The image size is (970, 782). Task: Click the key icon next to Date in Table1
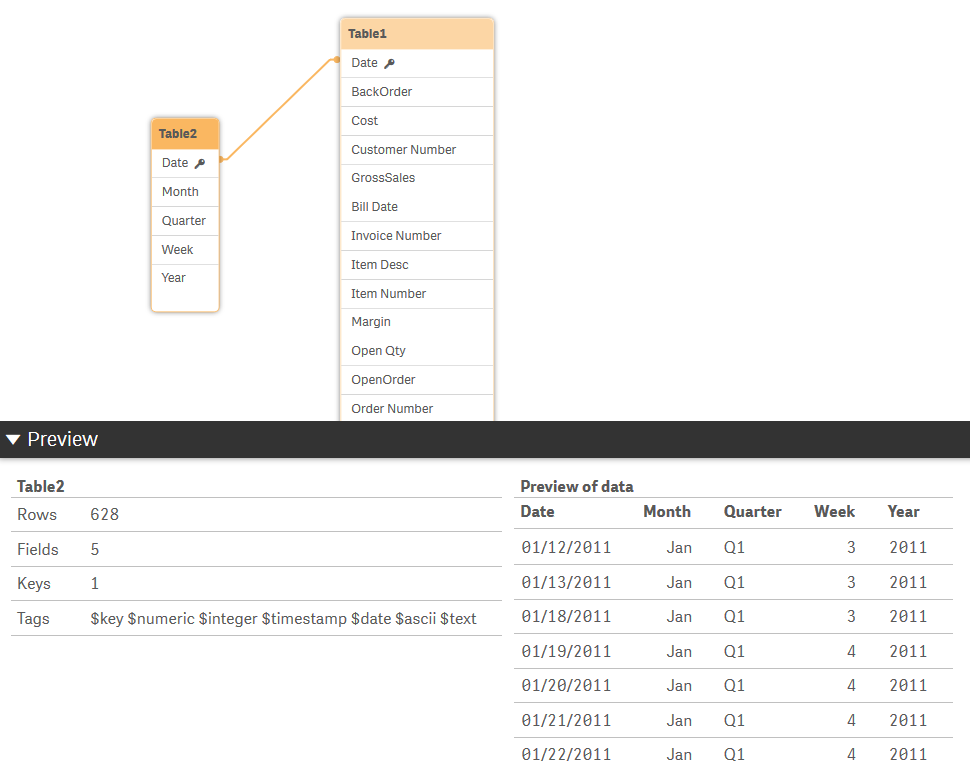point(389,63)
